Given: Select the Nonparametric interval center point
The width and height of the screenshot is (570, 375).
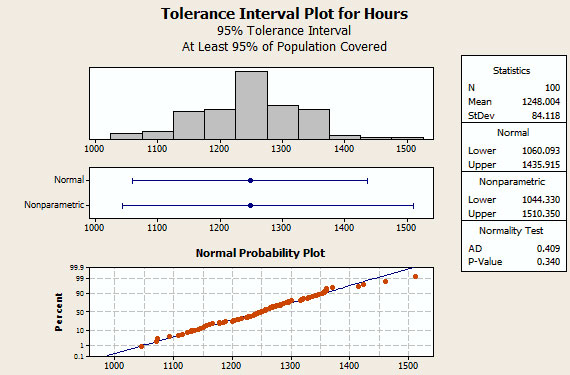Looking at the screenshot, I should [x=250, y=206].
